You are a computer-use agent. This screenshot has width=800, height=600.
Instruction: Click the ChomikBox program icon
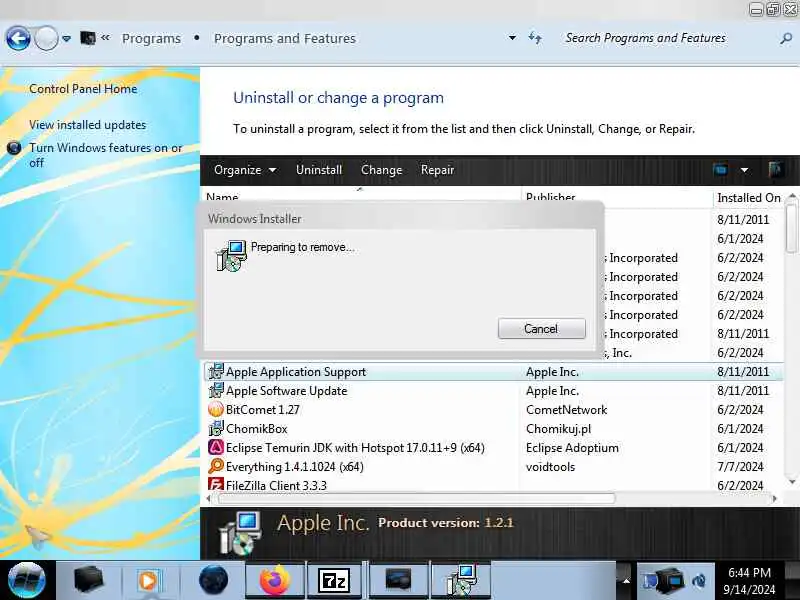[x=216, y=428]
